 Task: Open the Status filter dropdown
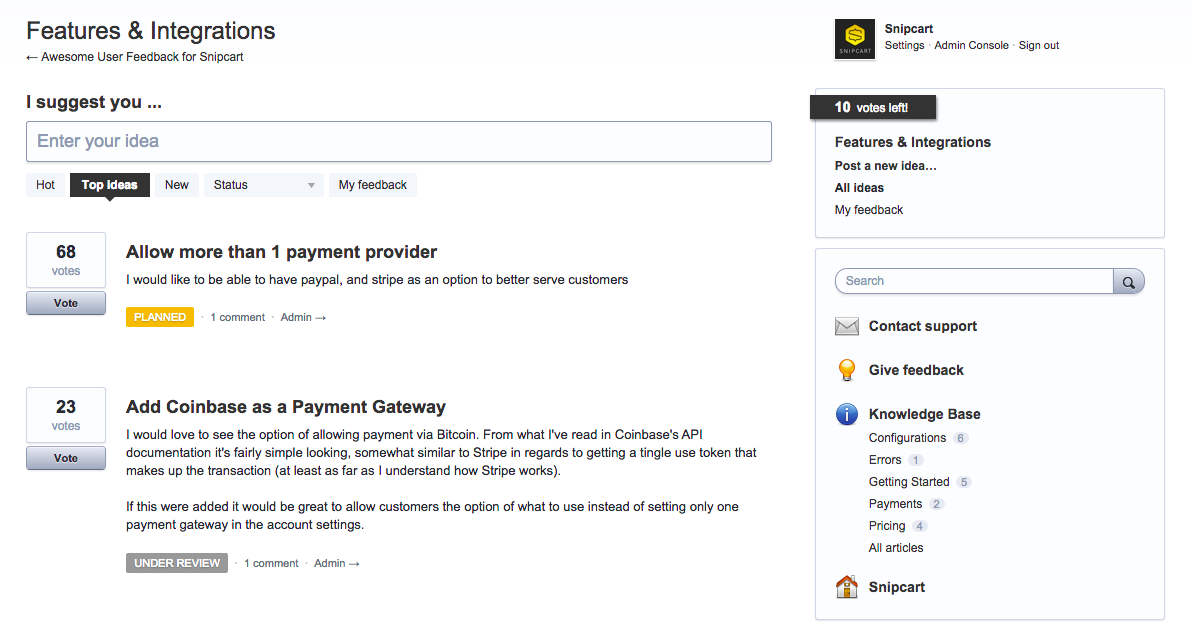click(x=264, y=185)
